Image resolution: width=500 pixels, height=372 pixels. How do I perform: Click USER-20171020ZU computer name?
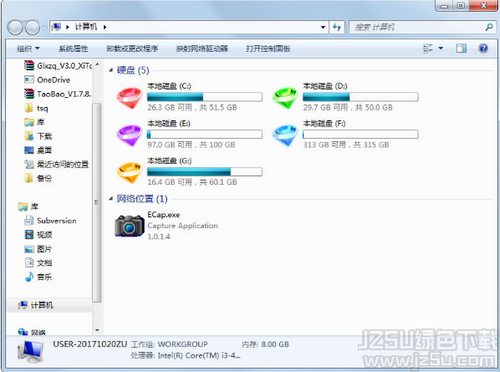point(90,344)
